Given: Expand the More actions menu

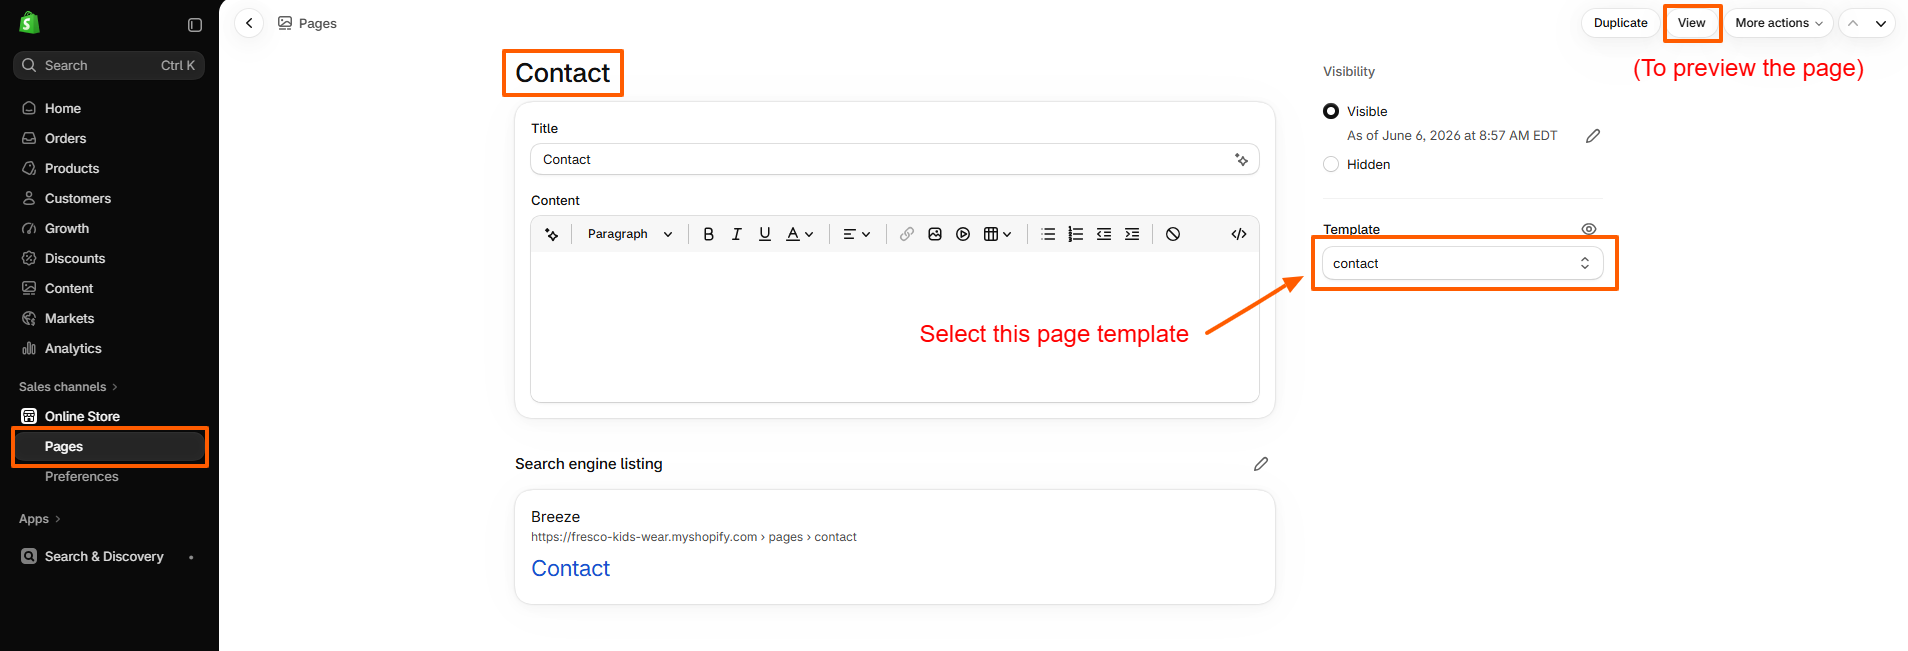Looking at the screenshot, I should point(1779,23).
